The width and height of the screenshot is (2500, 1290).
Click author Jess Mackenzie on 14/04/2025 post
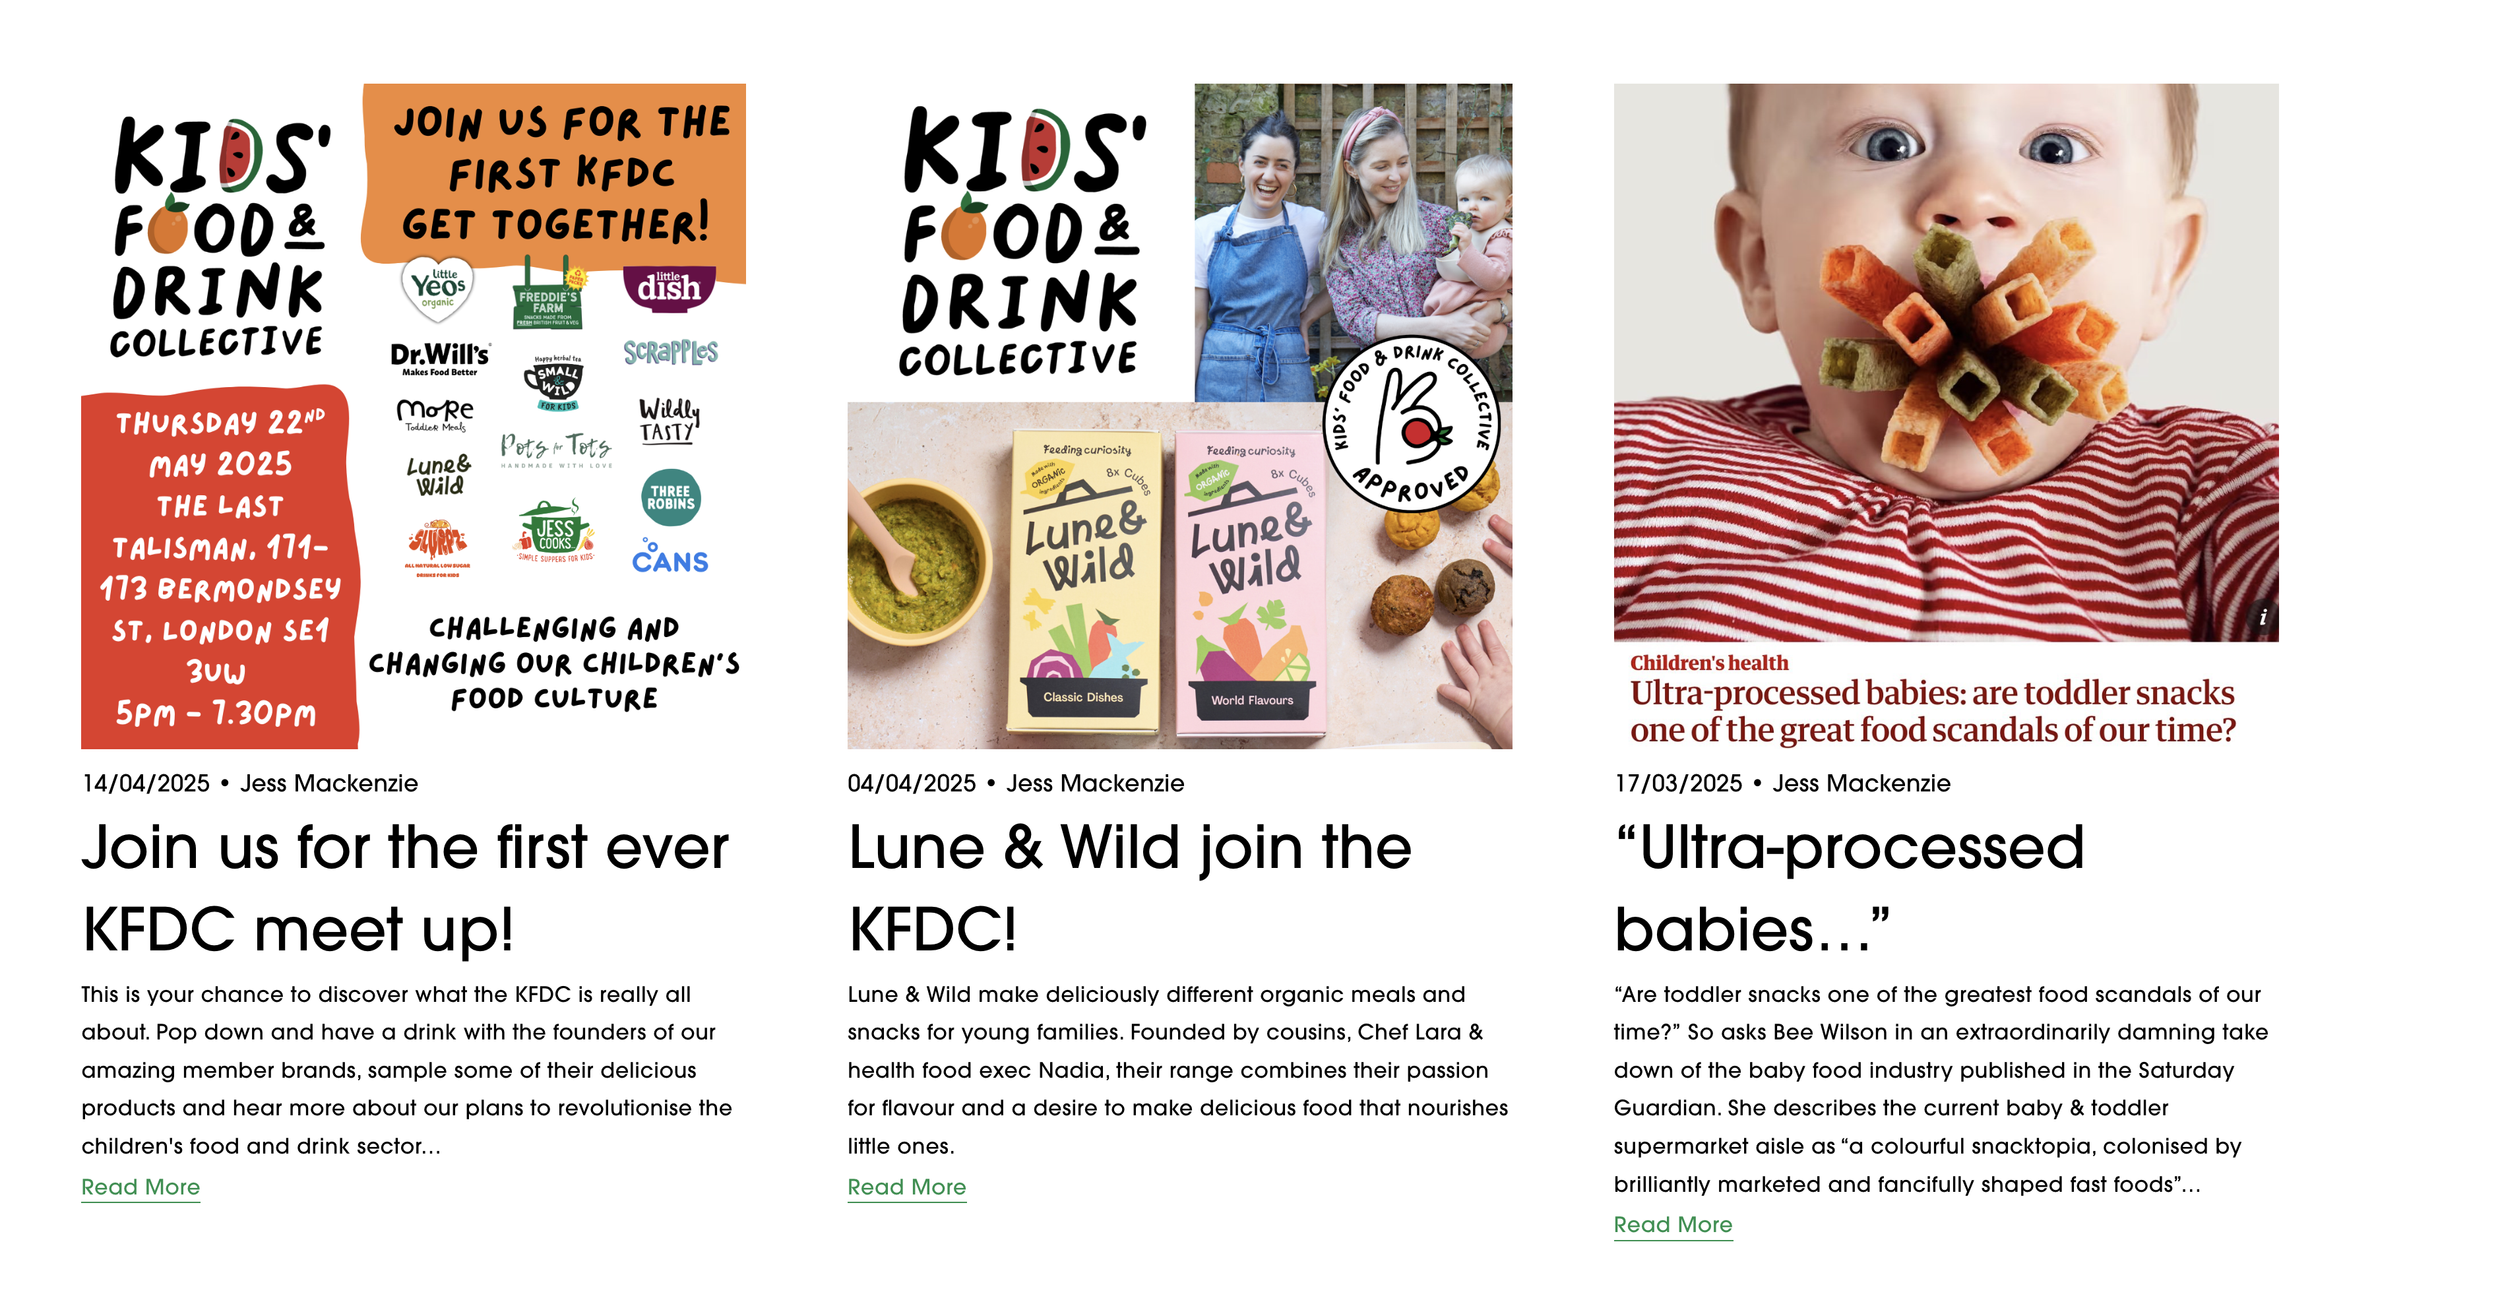(329, 783)
